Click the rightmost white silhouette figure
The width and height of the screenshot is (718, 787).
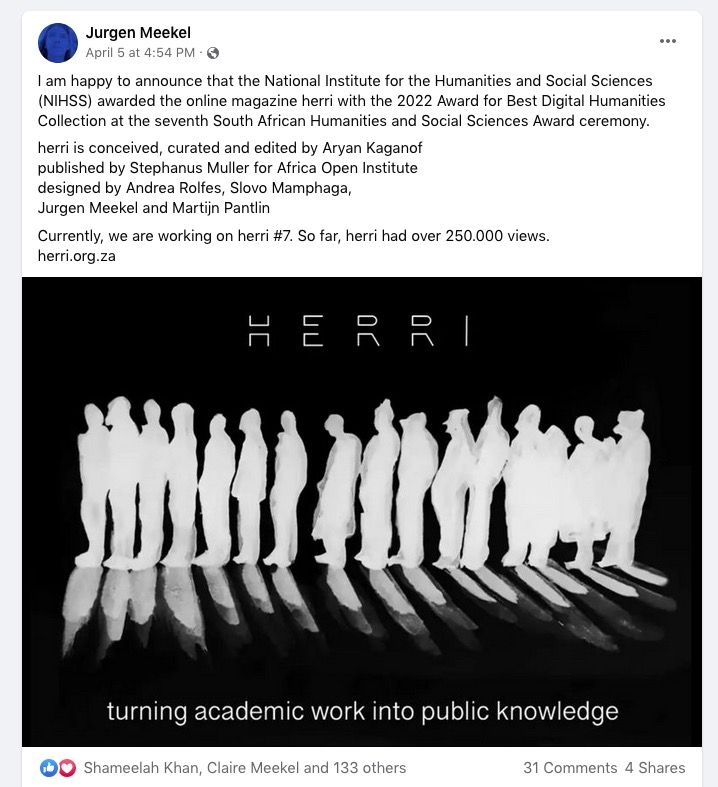click(628, 489)
